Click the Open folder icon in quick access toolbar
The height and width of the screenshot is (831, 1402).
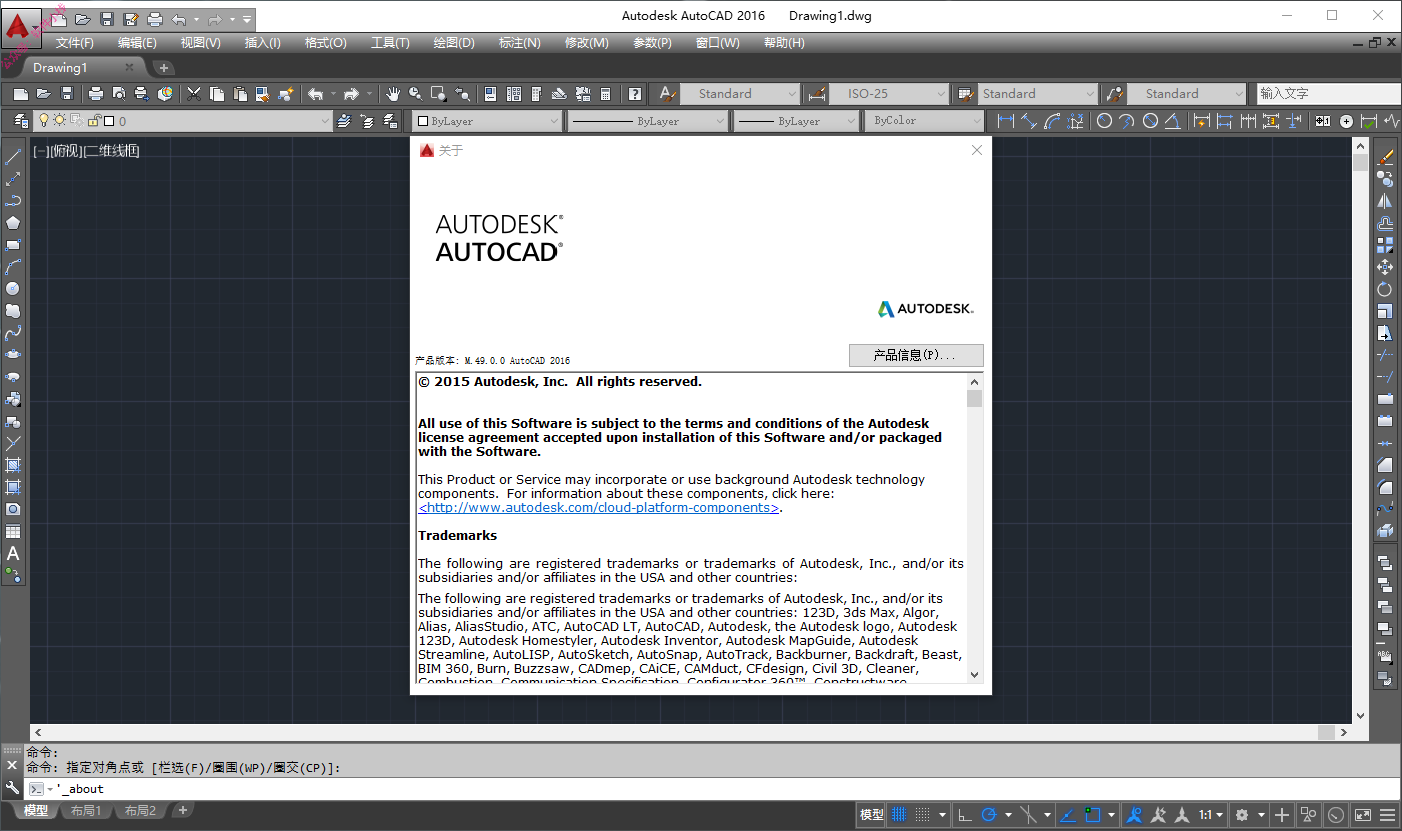(x=83, y=19)
